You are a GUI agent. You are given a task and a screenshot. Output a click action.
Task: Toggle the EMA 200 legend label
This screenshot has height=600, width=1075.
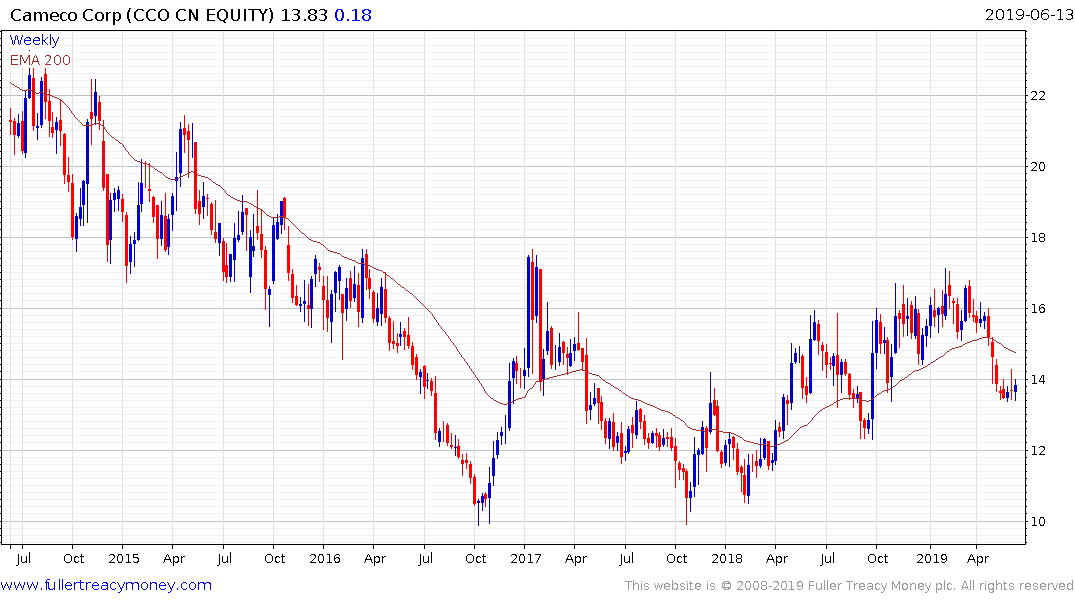[x=40, y=60]
